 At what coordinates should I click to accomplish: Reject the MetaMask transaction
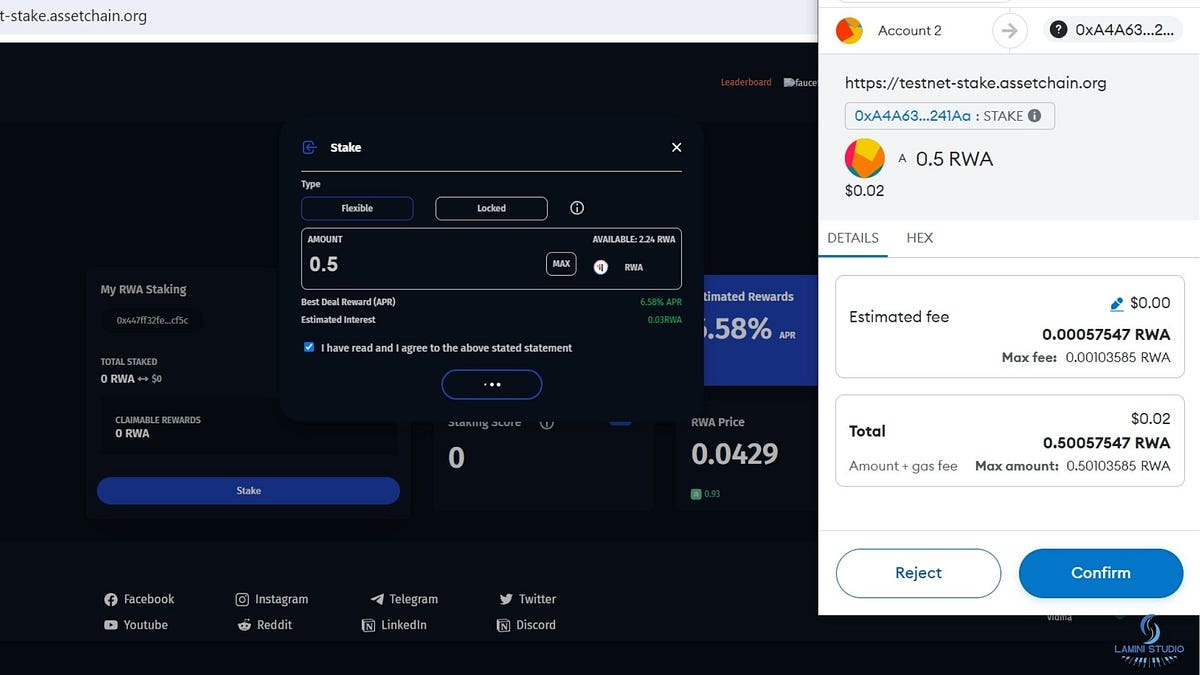pyautogui.click(x=918, y=573)
